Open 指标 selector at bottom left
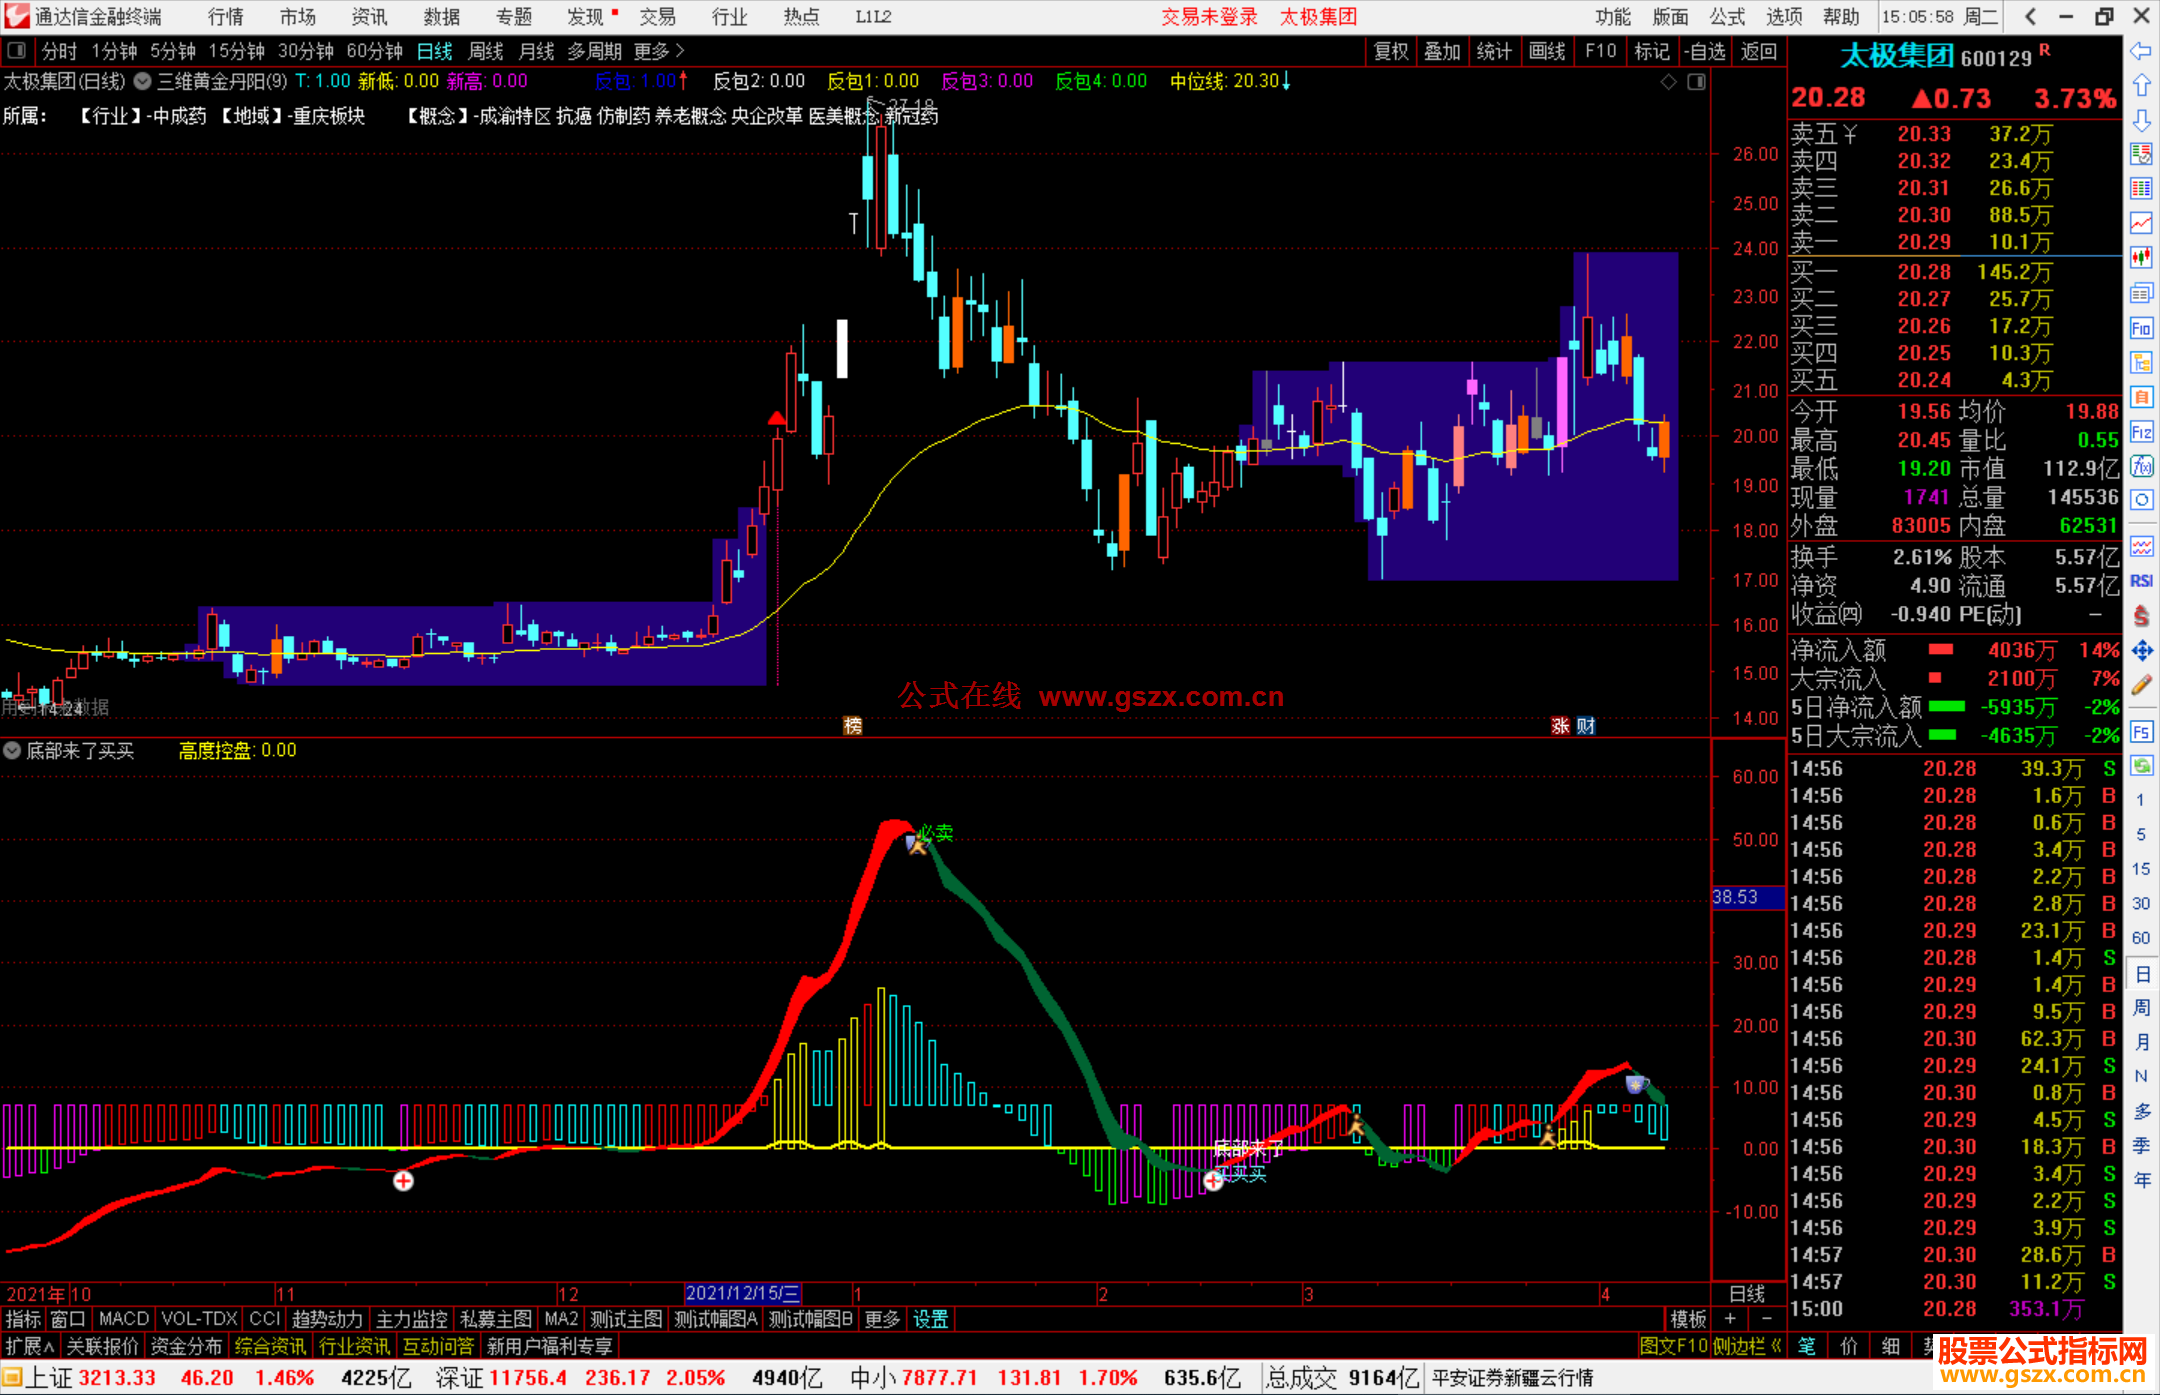 (x=23, y=1319)
